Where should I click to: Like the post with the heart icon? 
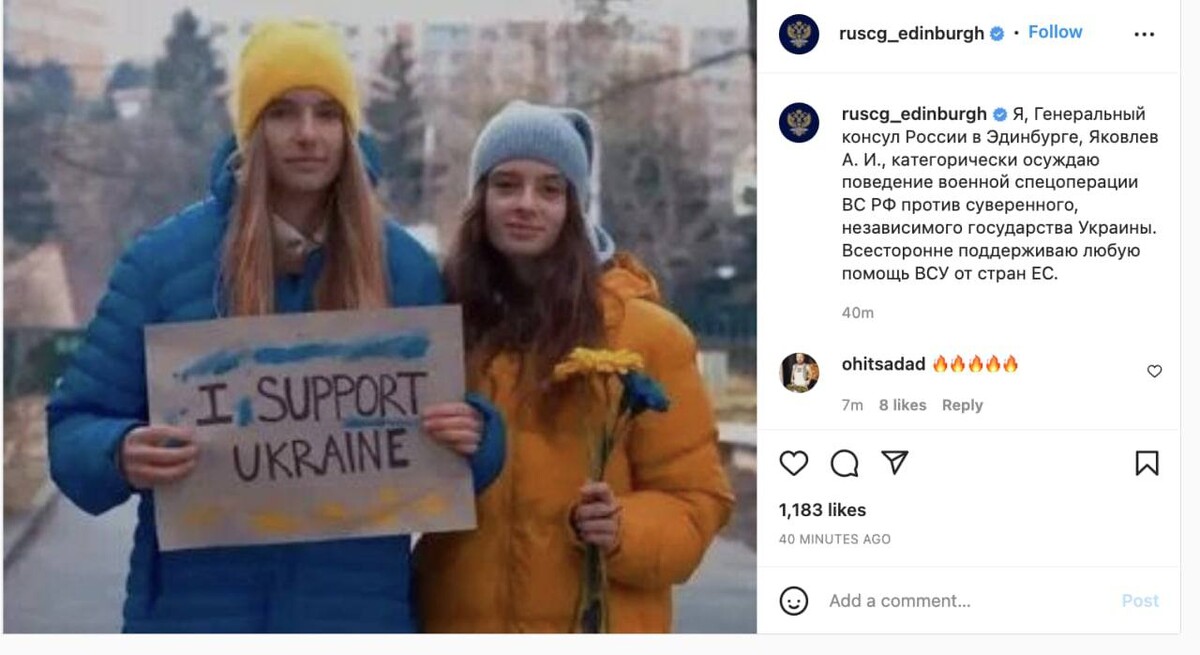pos(793,464)
